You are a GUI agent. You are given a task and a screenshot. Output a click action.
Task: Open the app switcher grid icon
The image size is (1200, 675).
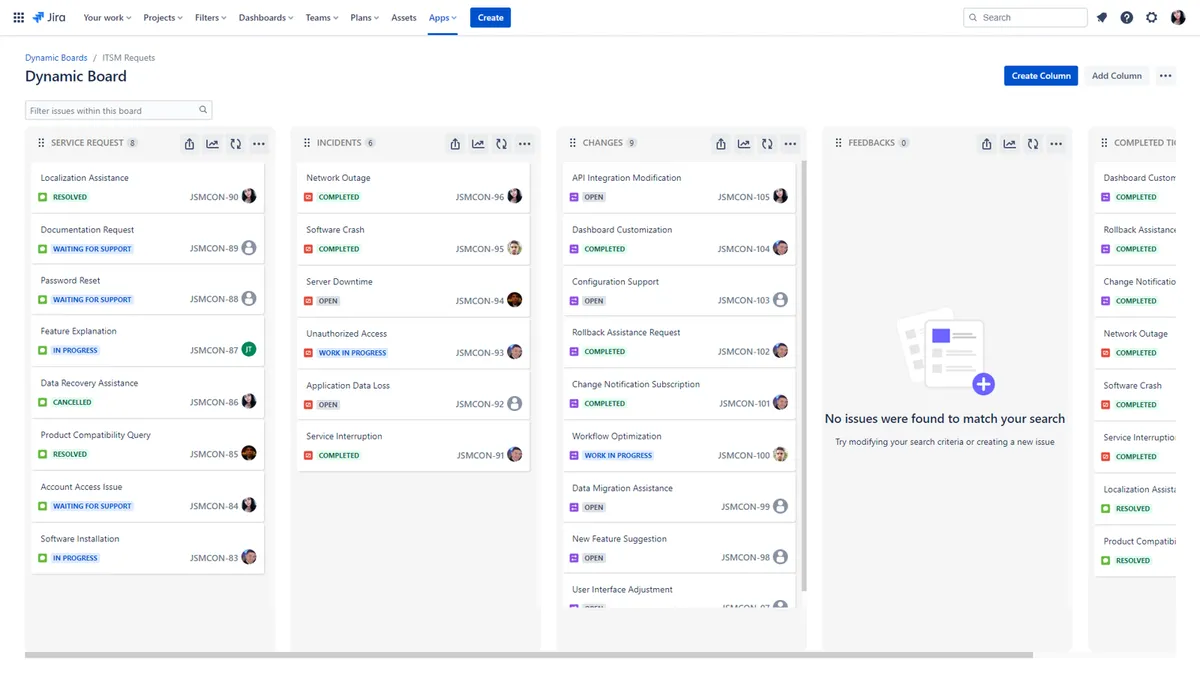point(18,17)
